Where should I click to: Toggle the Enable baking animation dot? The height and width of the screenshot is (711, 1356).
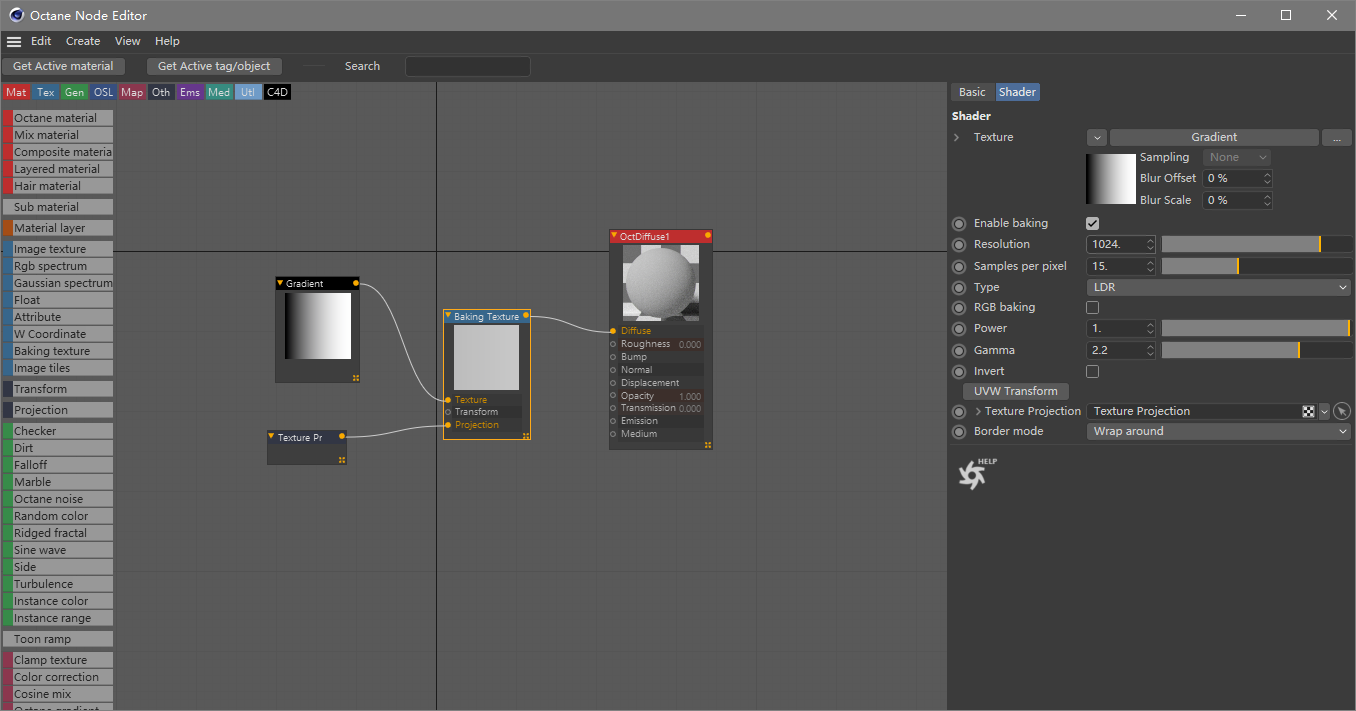point(959,223)
